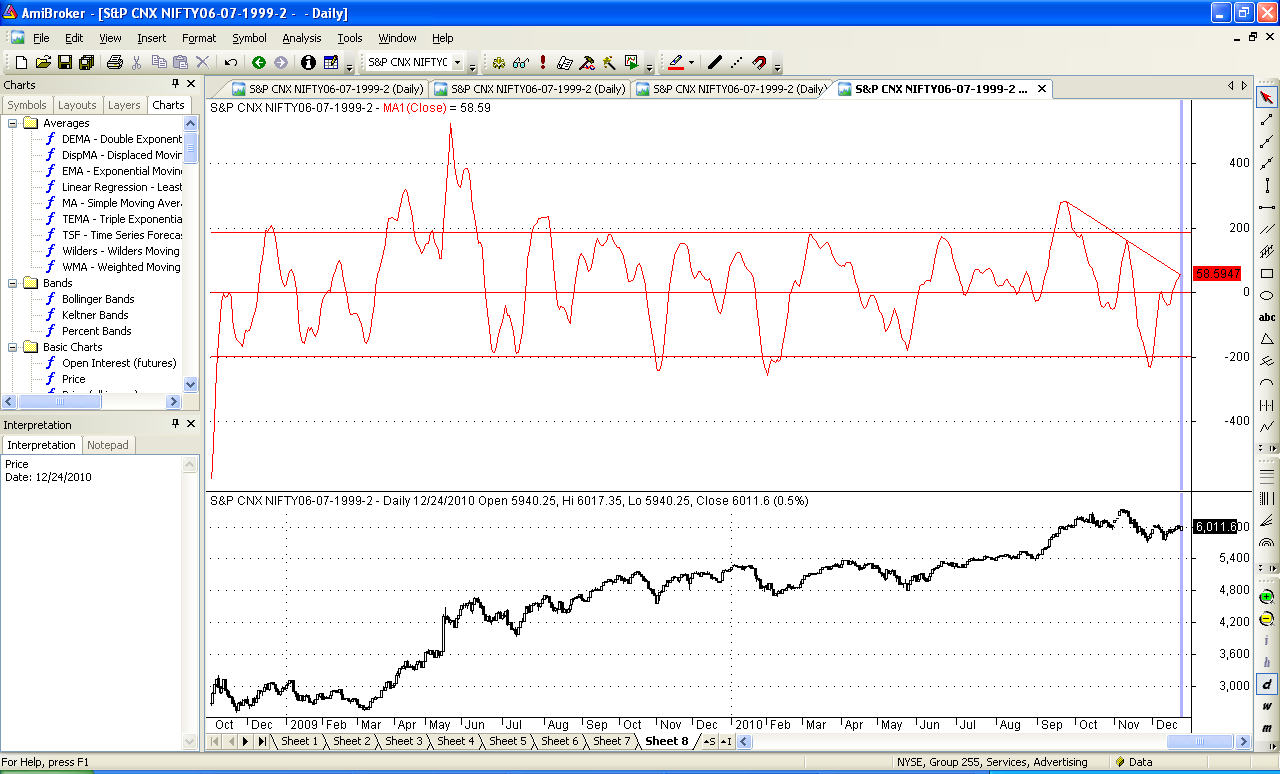Switch to weekly interval 'w'

coord(1267,705)
